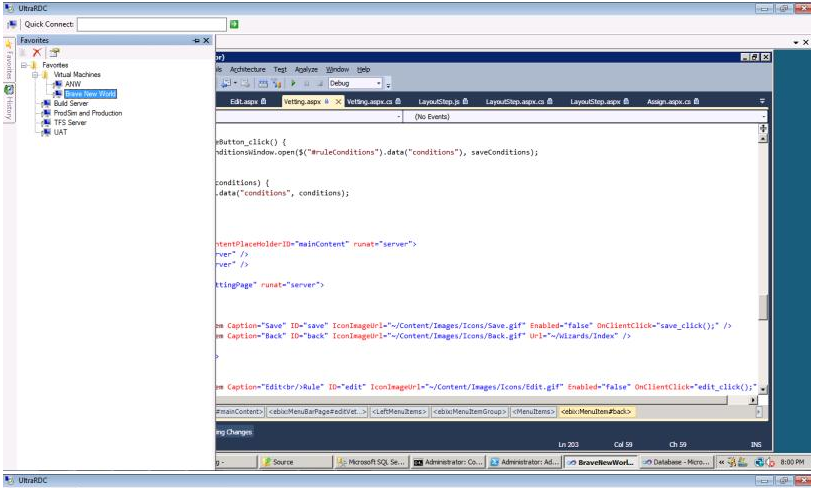This screenshot has width=815, height=488.
Task: Click the grayed new favorite icon
Action: (x=23, y=52)
